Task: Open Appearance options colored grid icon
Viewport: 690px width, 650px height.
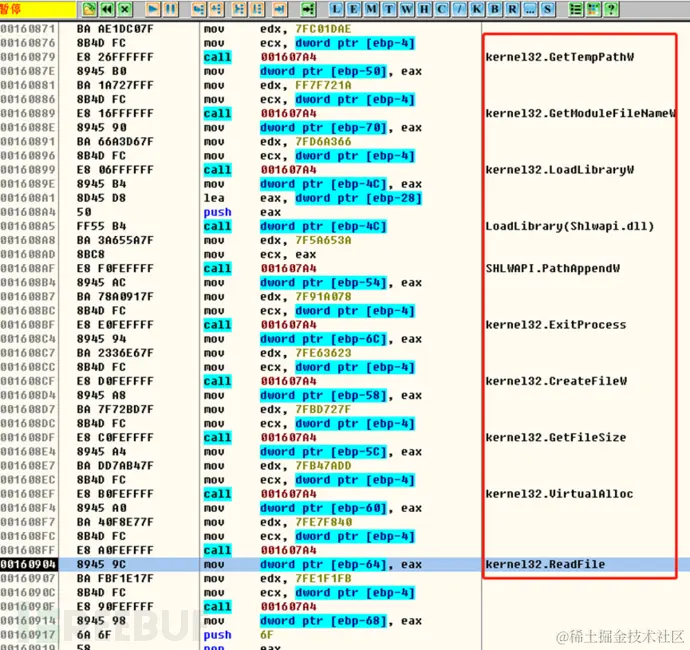Action: [593, 9]
